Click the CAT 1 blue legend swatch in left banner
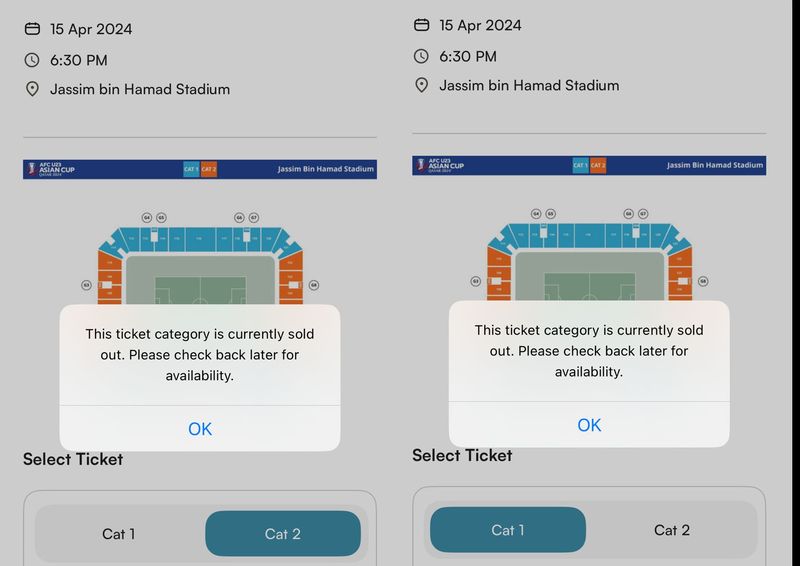This screenshot has height=566, width=800. pos(191,169)
